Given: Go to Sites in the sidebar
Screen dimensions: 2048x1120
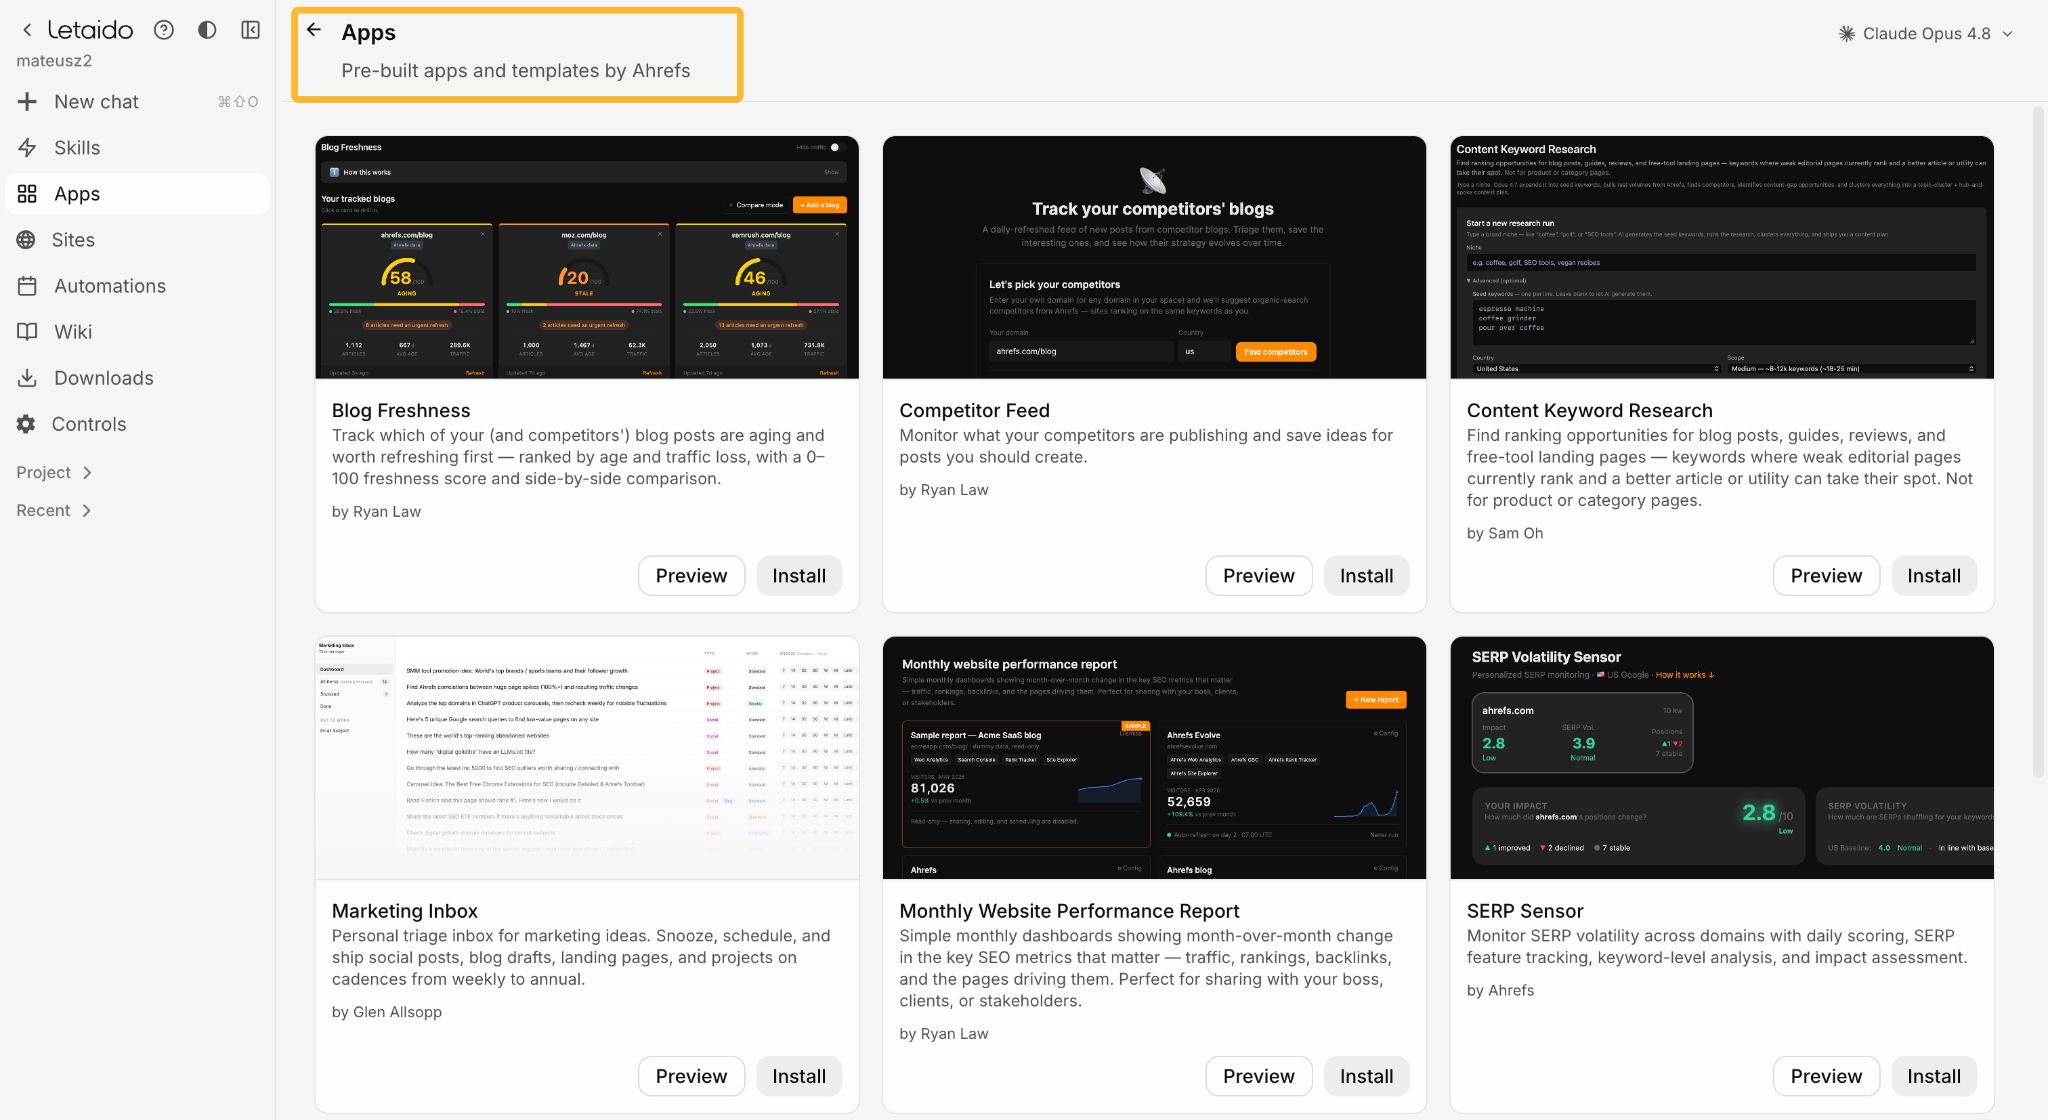Looking at the screenshot, I should click(138, 240).
